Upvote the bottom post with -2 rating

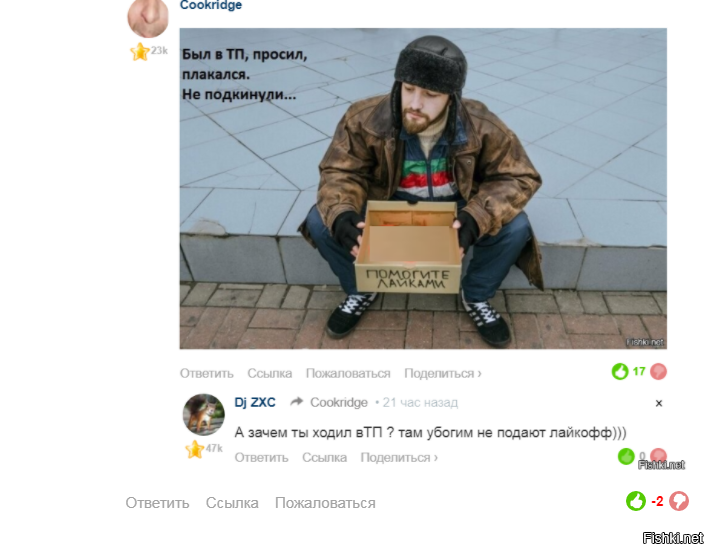coord(636,501)
